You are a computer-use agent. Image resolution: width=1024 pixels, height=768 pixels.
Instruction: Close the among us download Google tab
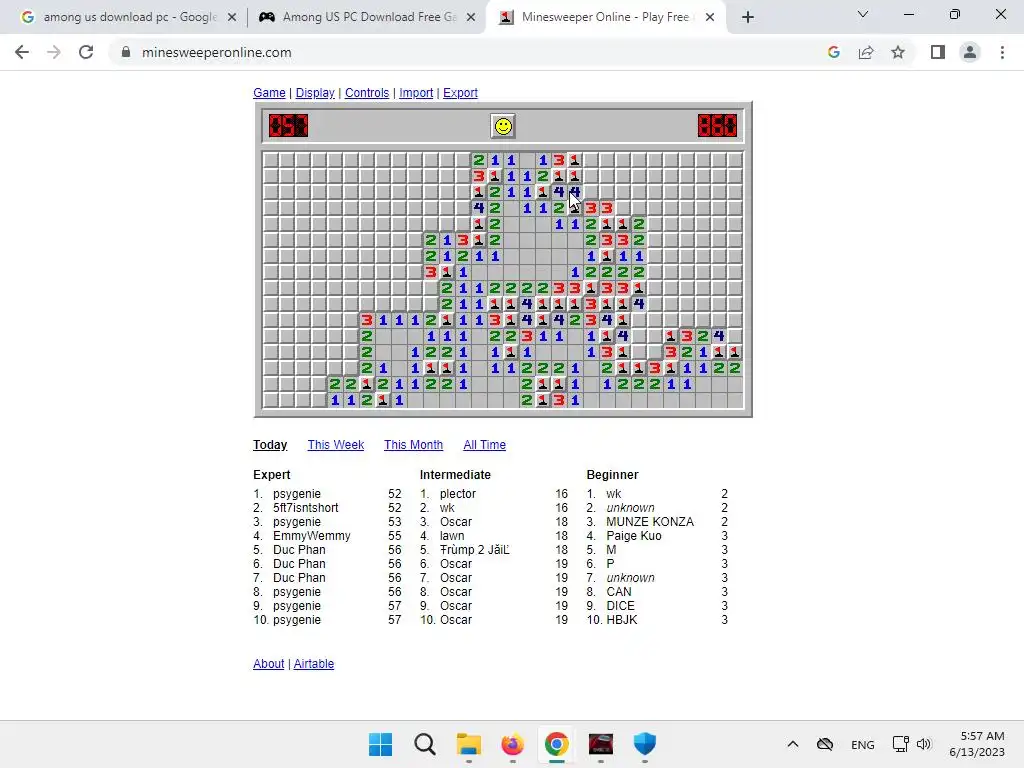(231, 17)
